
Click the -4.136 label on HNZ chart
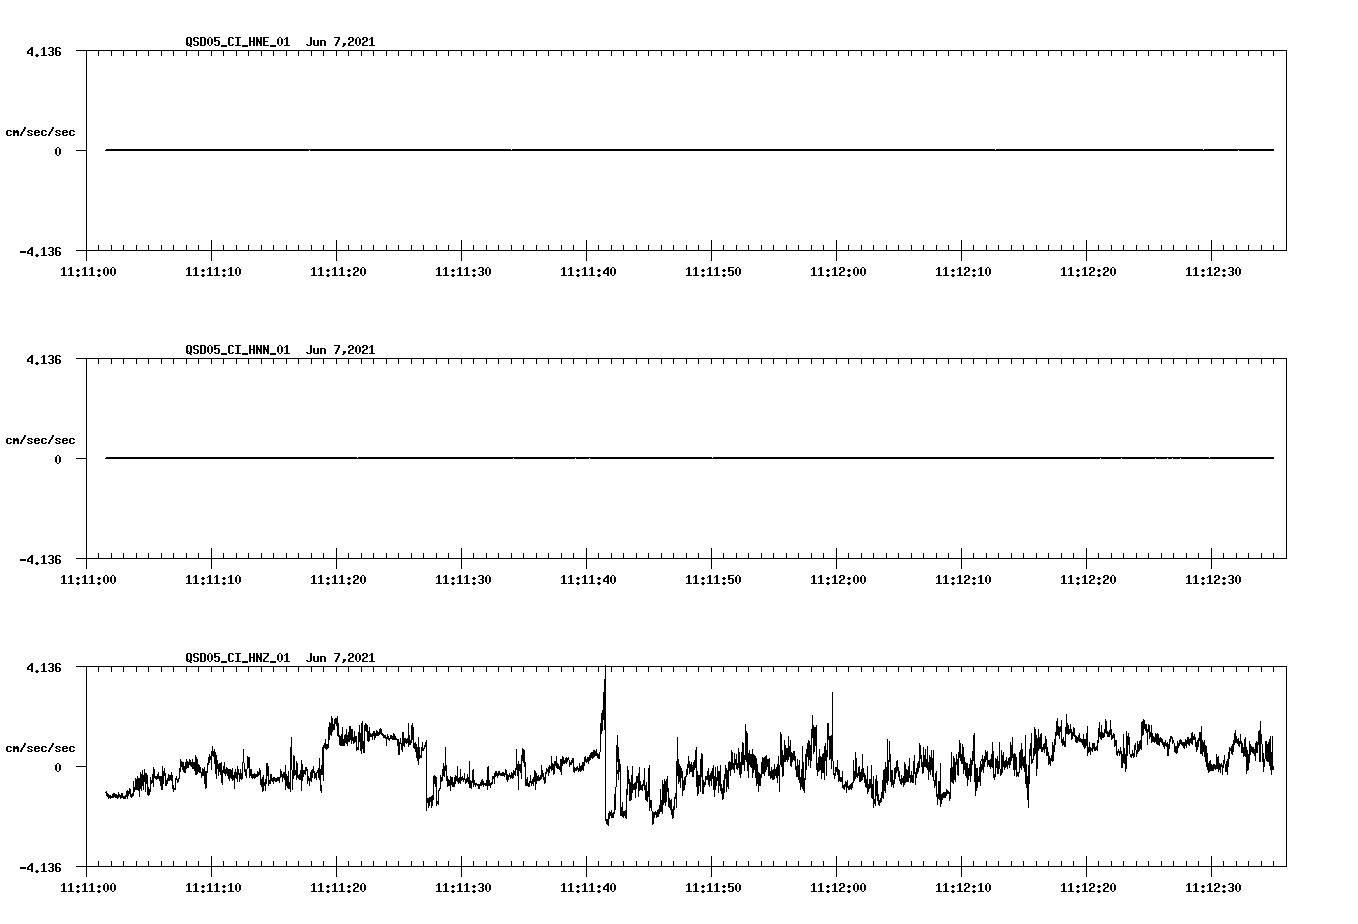40,867
